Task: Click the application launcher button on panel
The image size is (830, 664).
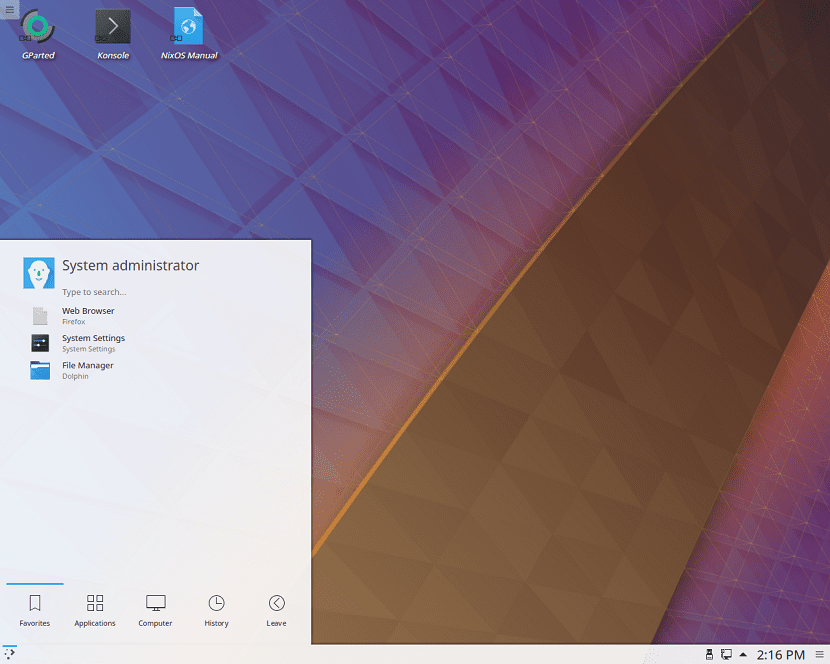Action: click(x=10, y=654)
